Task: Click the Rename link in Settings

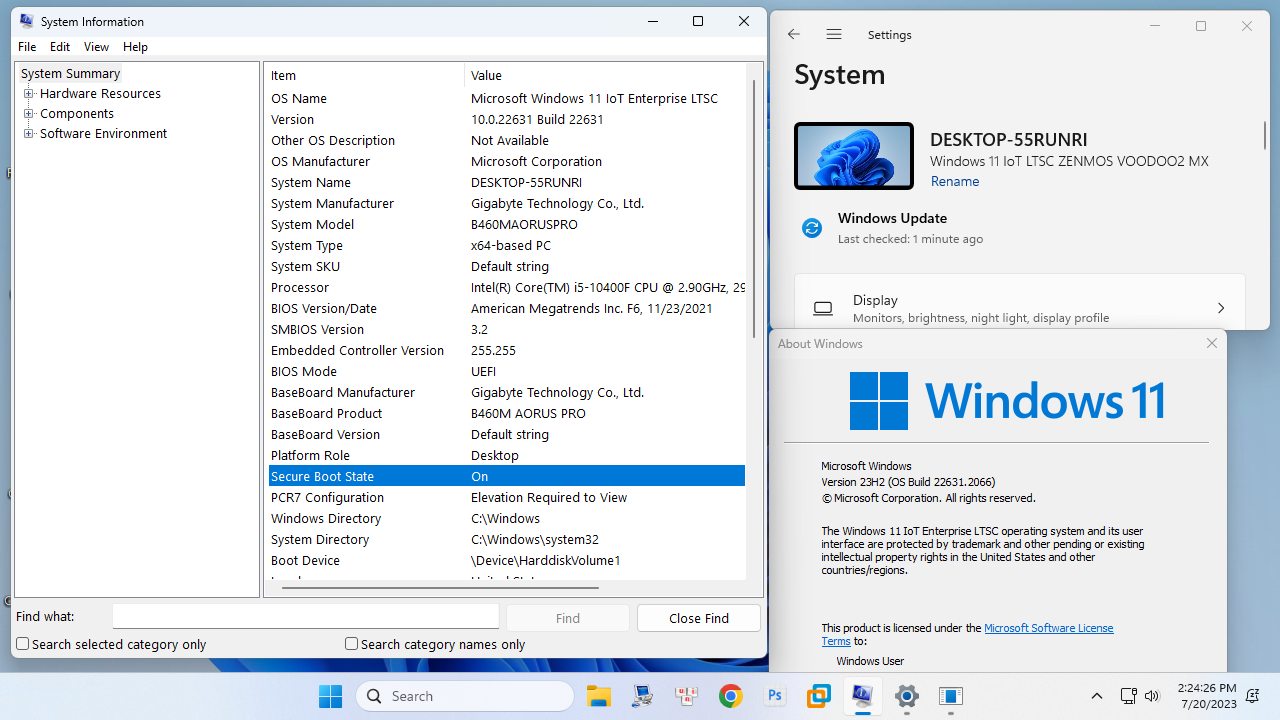Action: tap(955, 181)
